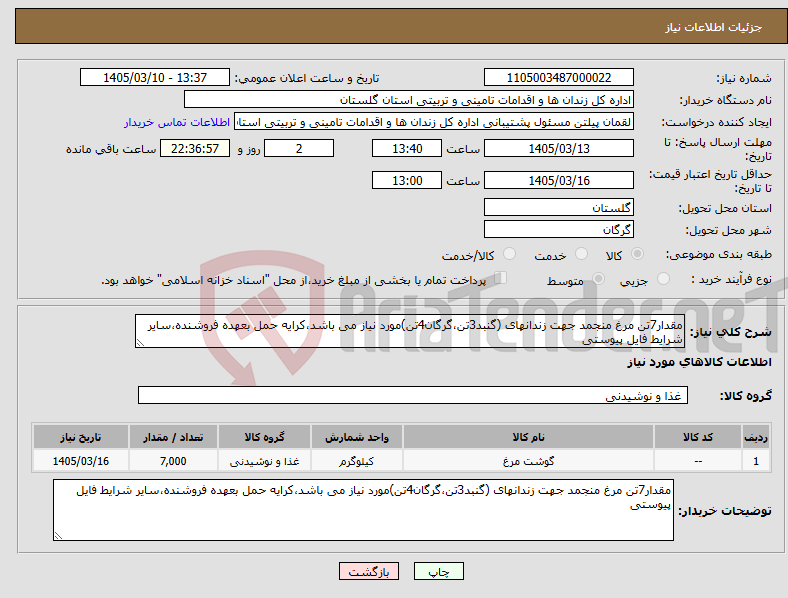This screenshot has height=598, width=788.
Task: Click the گروه کالا field غذا و نوشیدنی
Action: (x=413, y=395)
